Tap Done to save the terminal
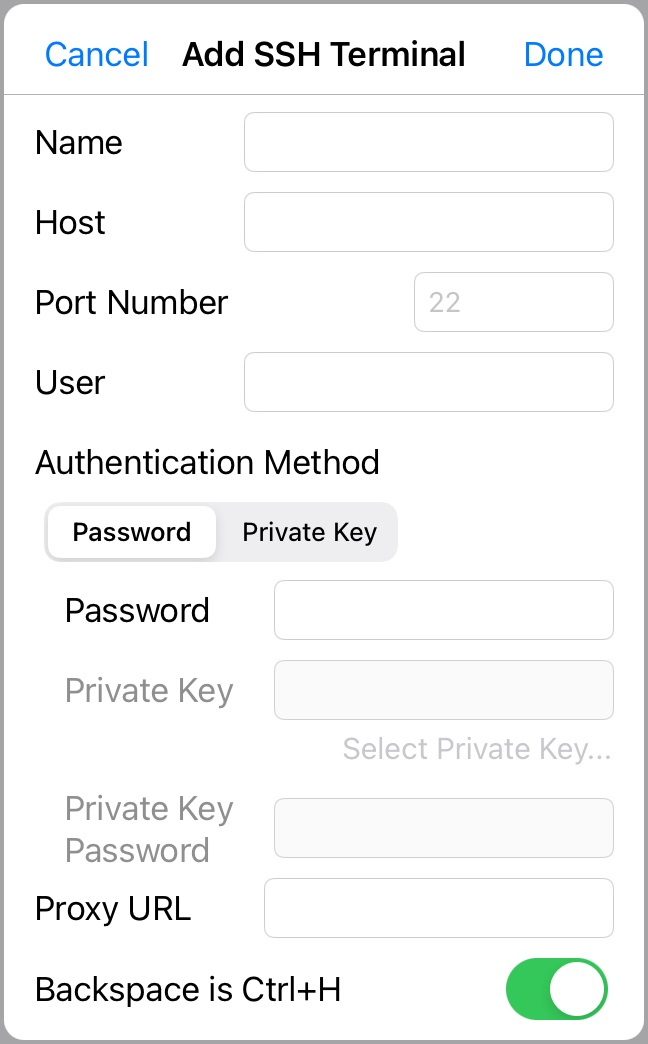The image size is (648, 1044). coord(563,55)
